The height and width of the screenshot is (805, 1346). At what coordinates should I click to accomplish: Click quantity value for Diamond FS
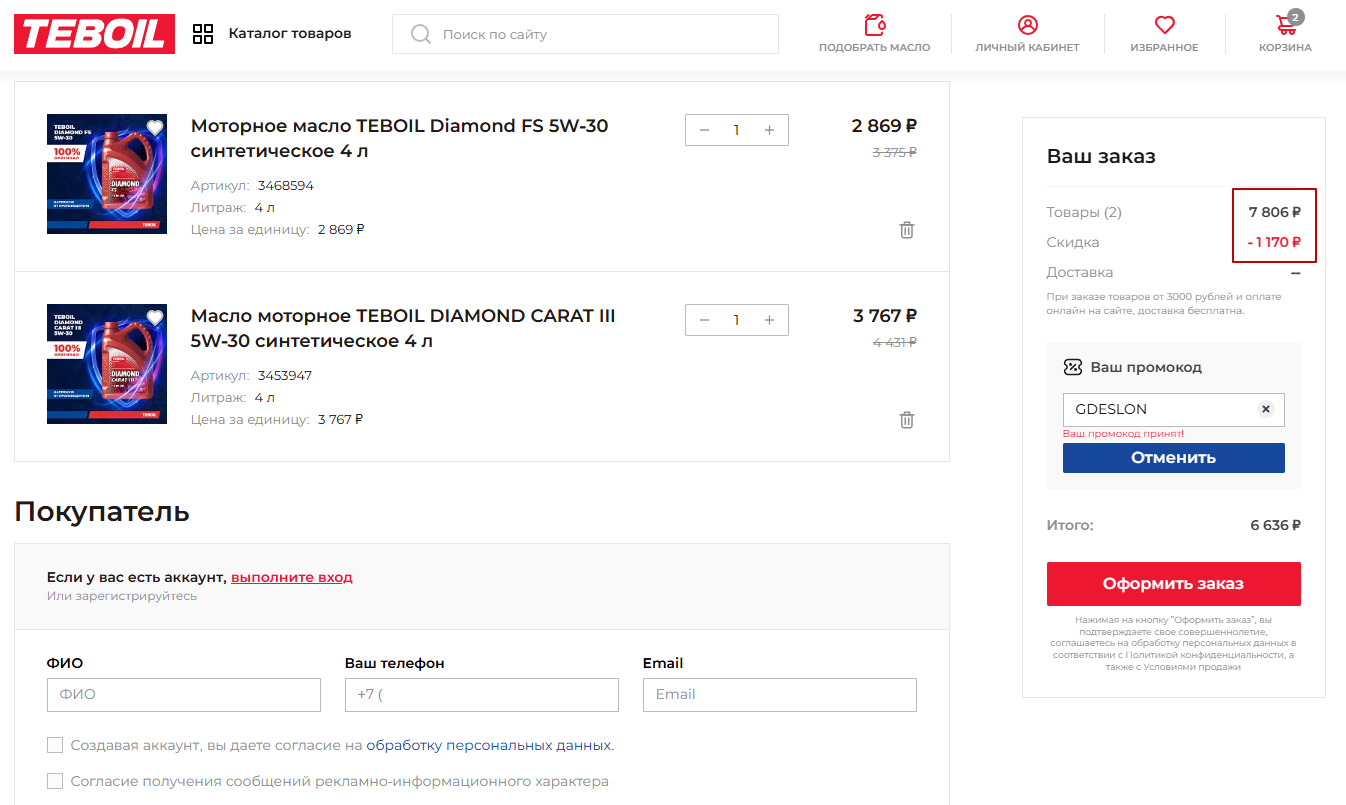click(x=737, y=130)
